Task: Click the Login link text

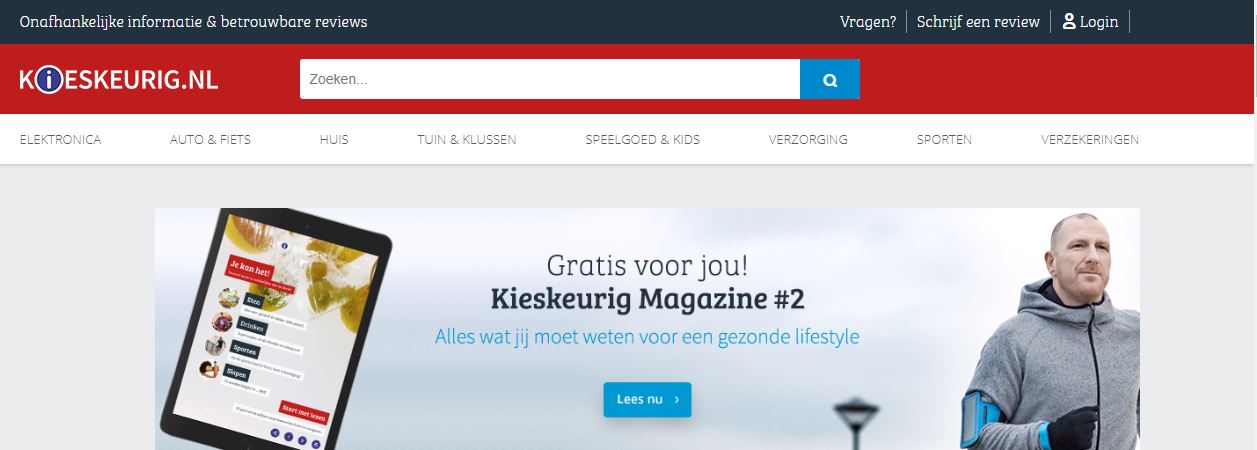Action: (1099, 22)
